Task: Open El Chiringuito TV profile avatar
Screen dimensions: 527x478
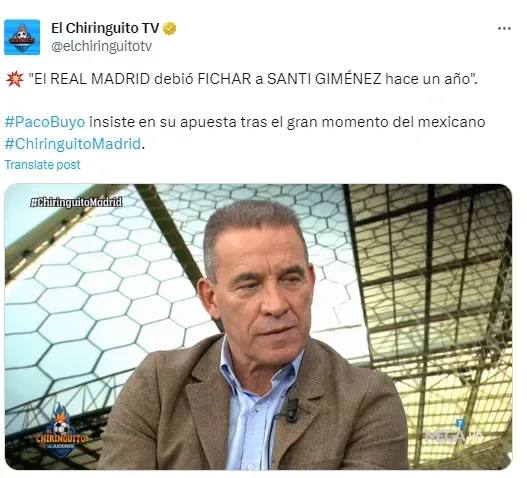Action: (22, 37)
